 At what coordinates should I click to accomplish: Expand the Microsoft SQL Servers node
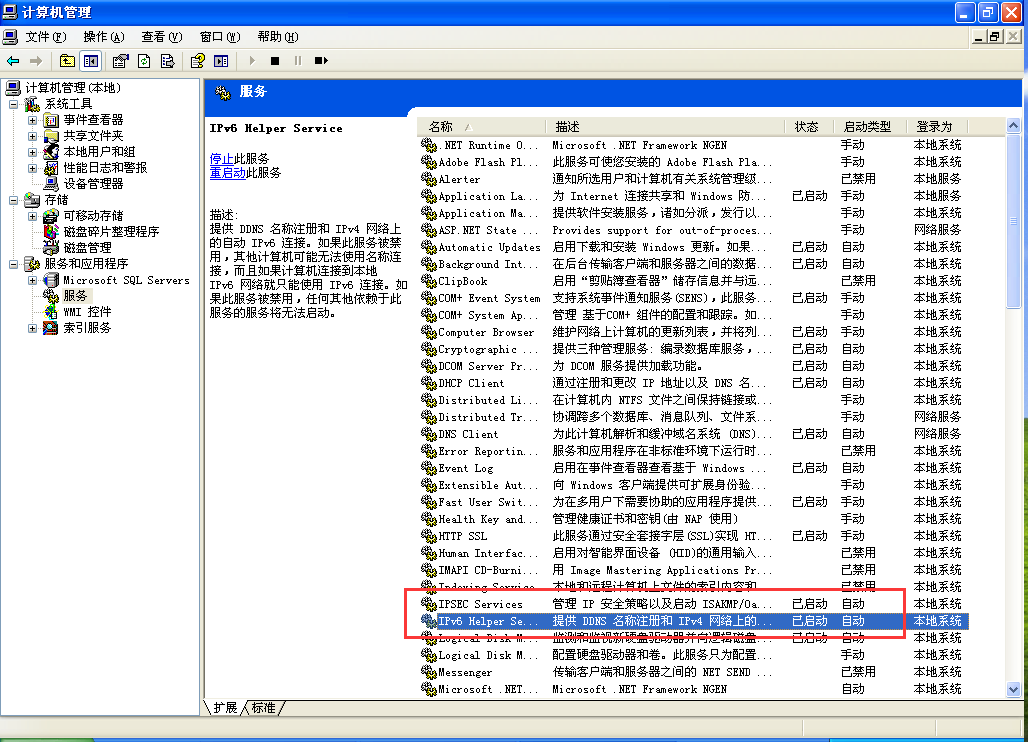33,280
